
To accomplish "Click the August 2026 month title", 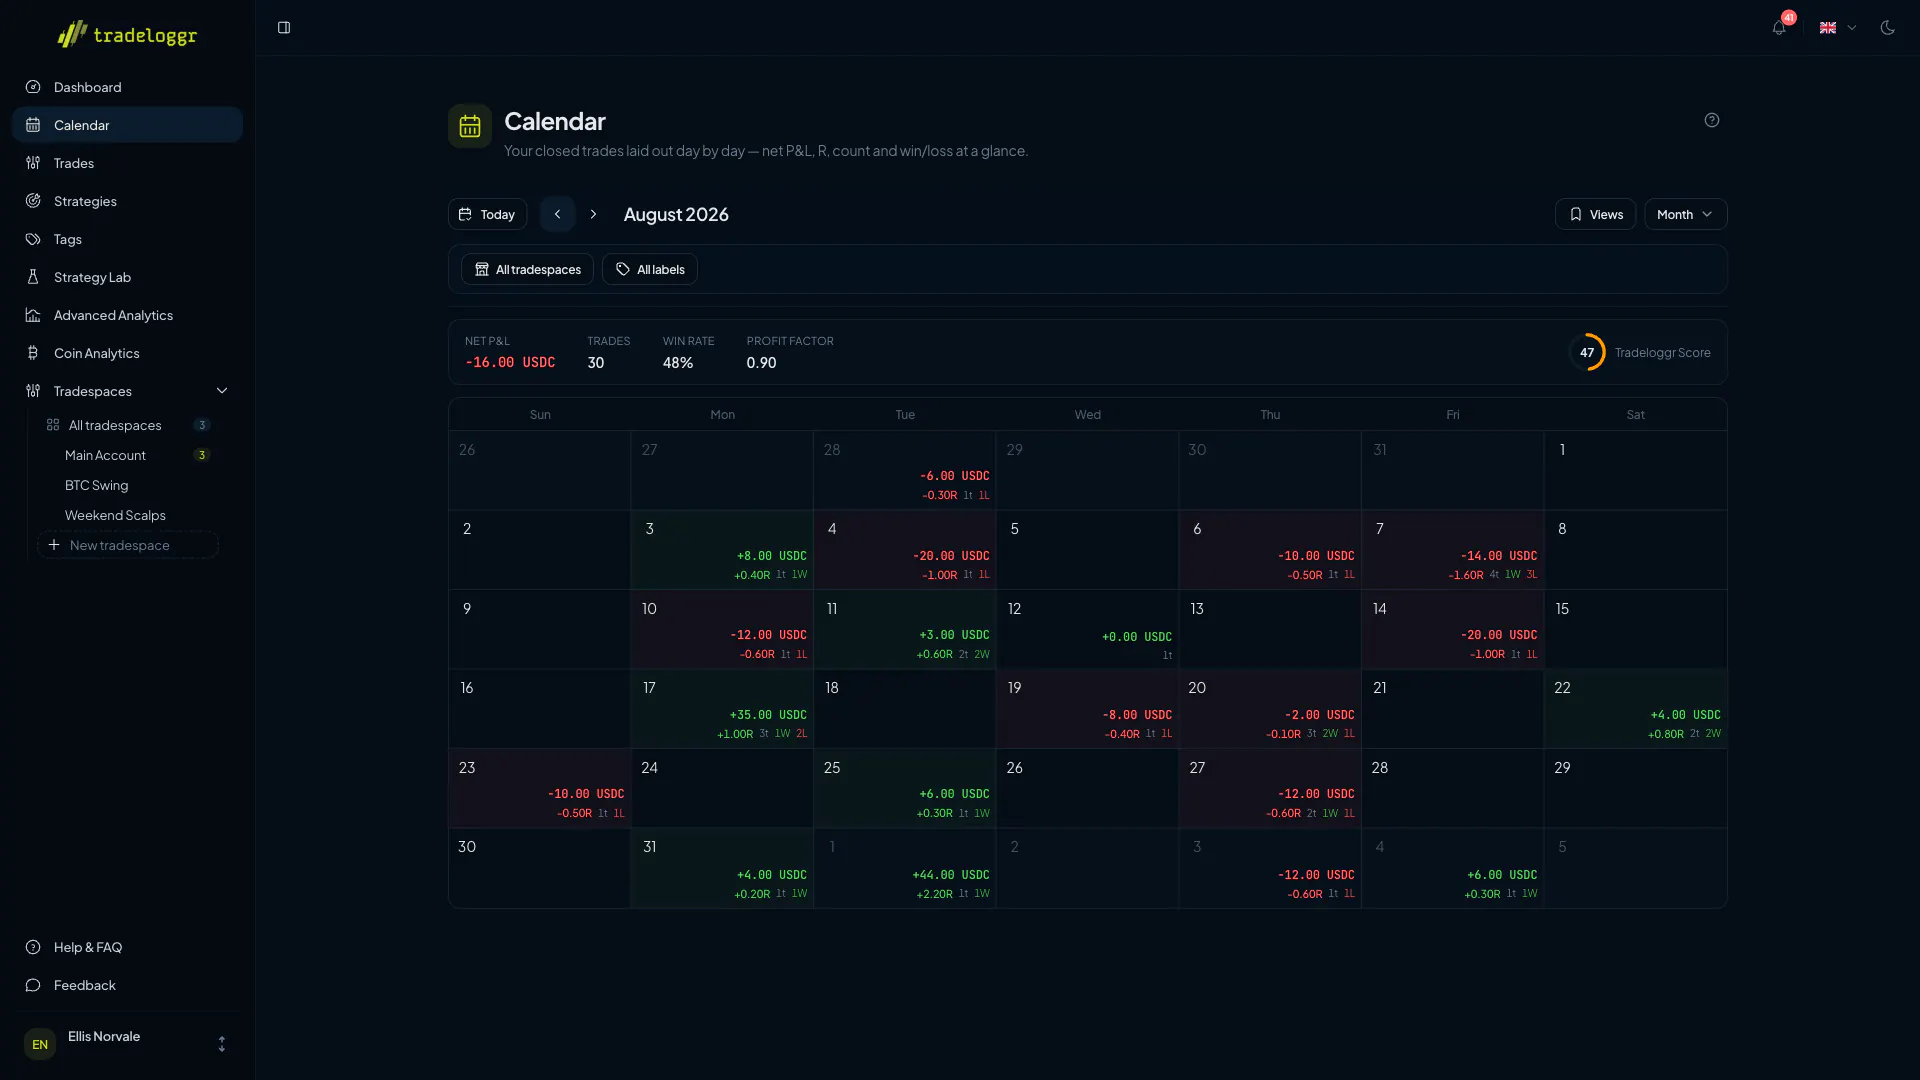I will point(676,214).
